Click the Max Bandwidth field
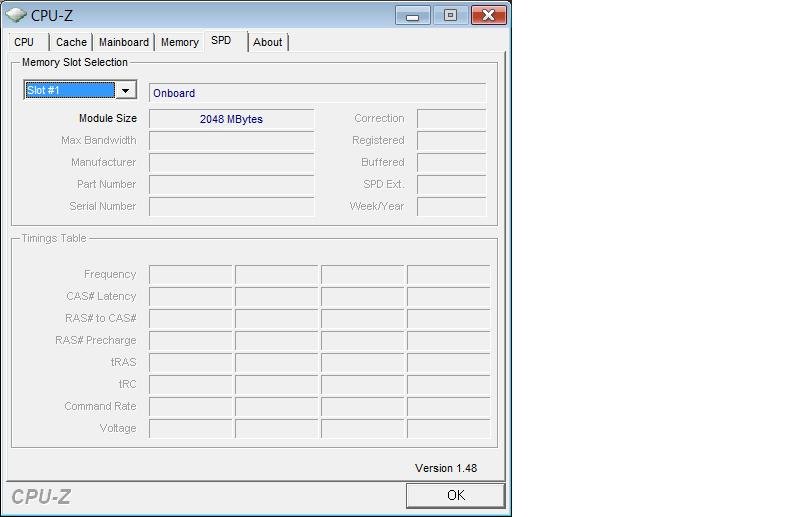This screenshot has height=517, width=800. (x=232, y=141)
